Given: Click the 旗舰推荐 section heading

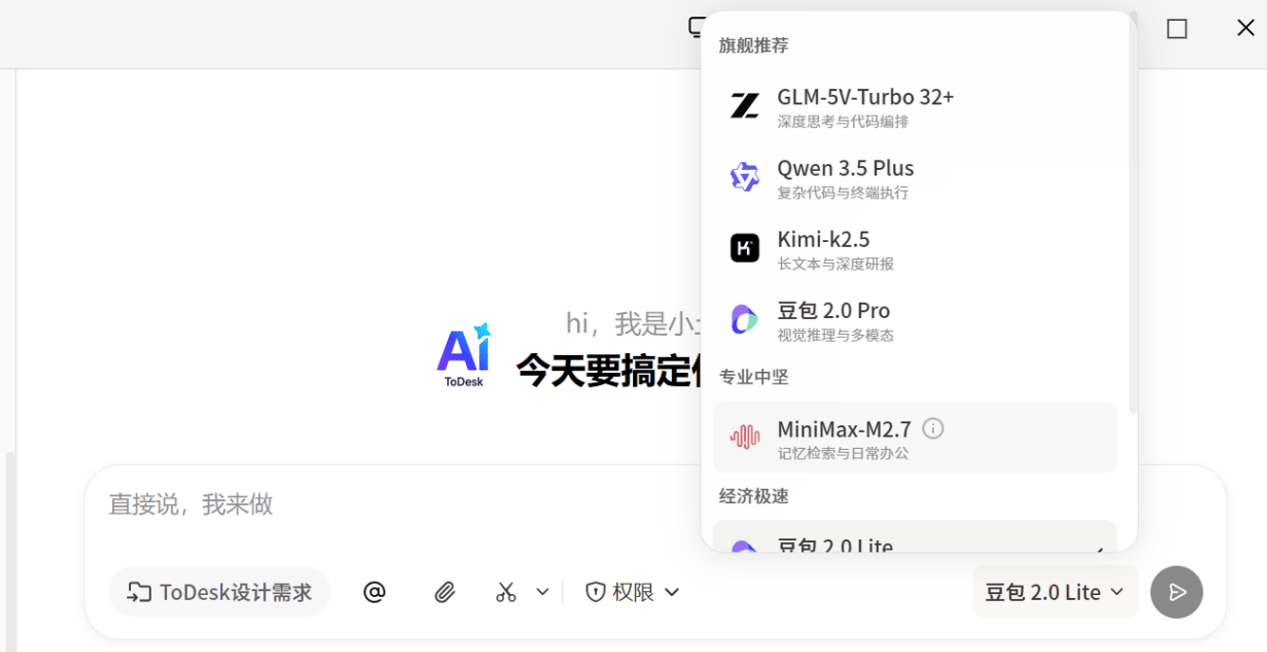Looking at the screenshot, I should tap(754, 45).
